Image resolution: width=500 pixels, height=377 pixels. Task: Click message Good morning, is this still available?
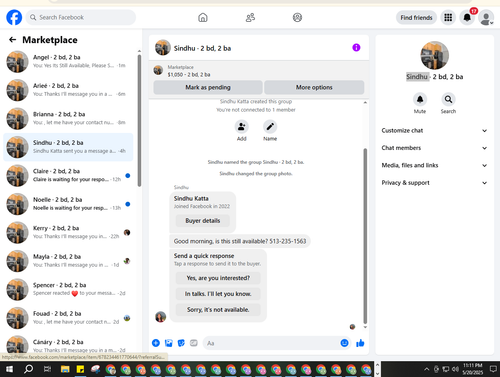click(x=240, y=241)
